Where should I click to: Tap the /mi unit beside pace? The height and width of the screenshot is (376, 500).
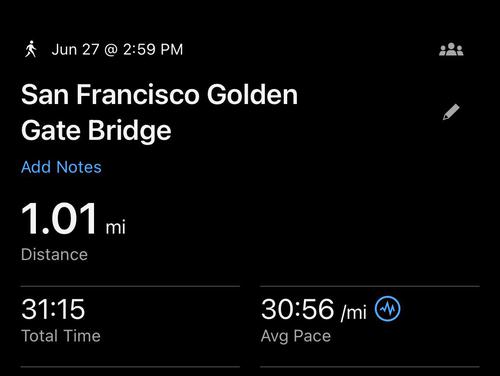point(354,312)
